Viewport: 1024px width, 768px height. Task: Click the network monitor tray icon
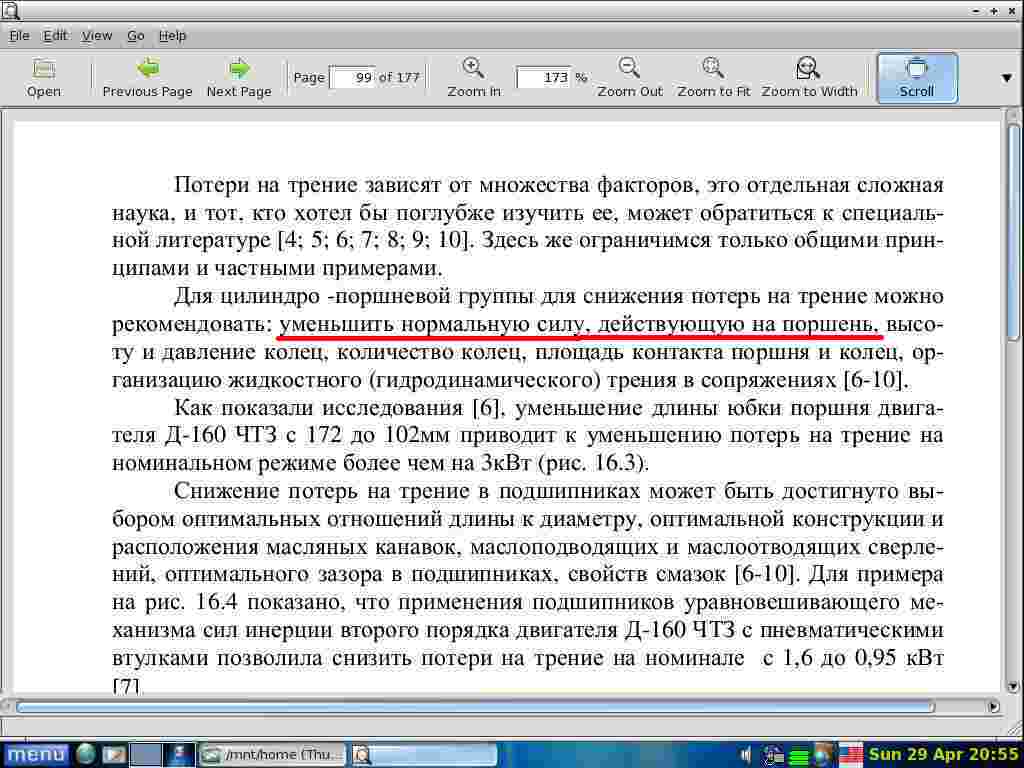click(x=774, y=756)
